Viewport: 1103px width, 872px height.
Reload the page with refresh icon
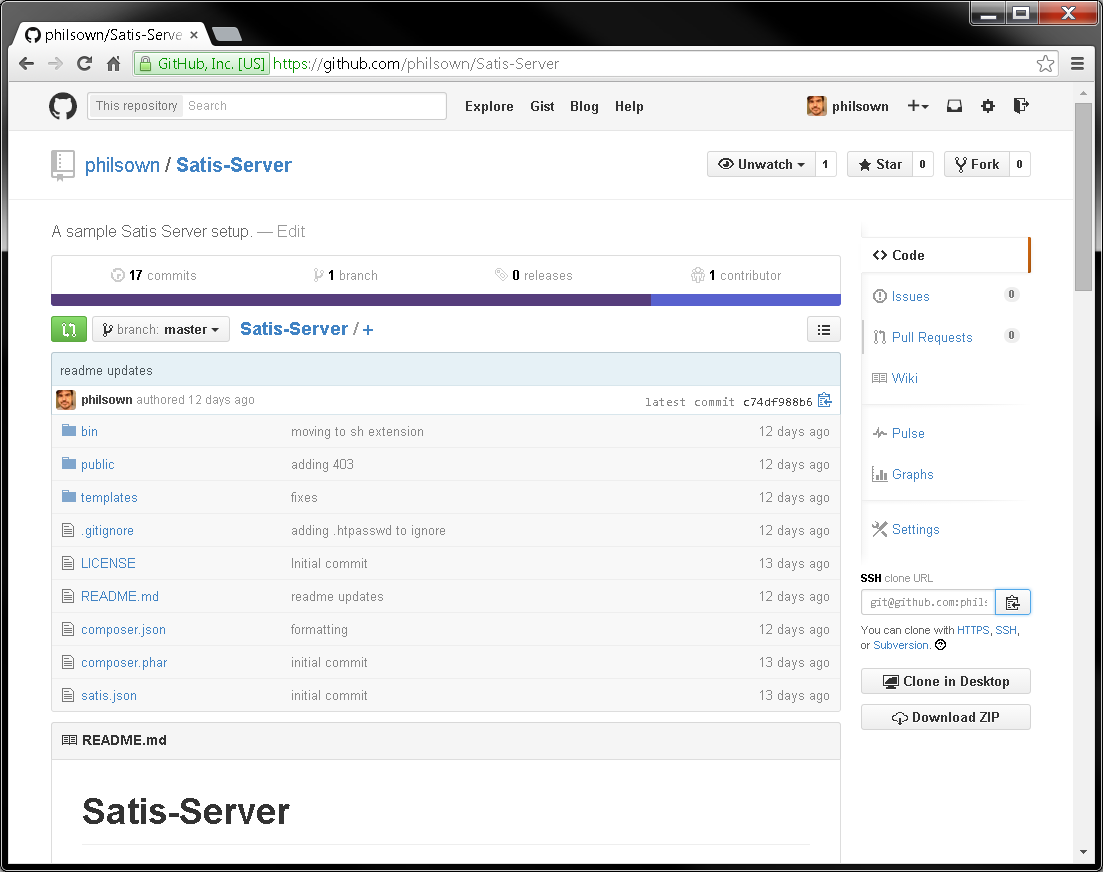(84, 64)
